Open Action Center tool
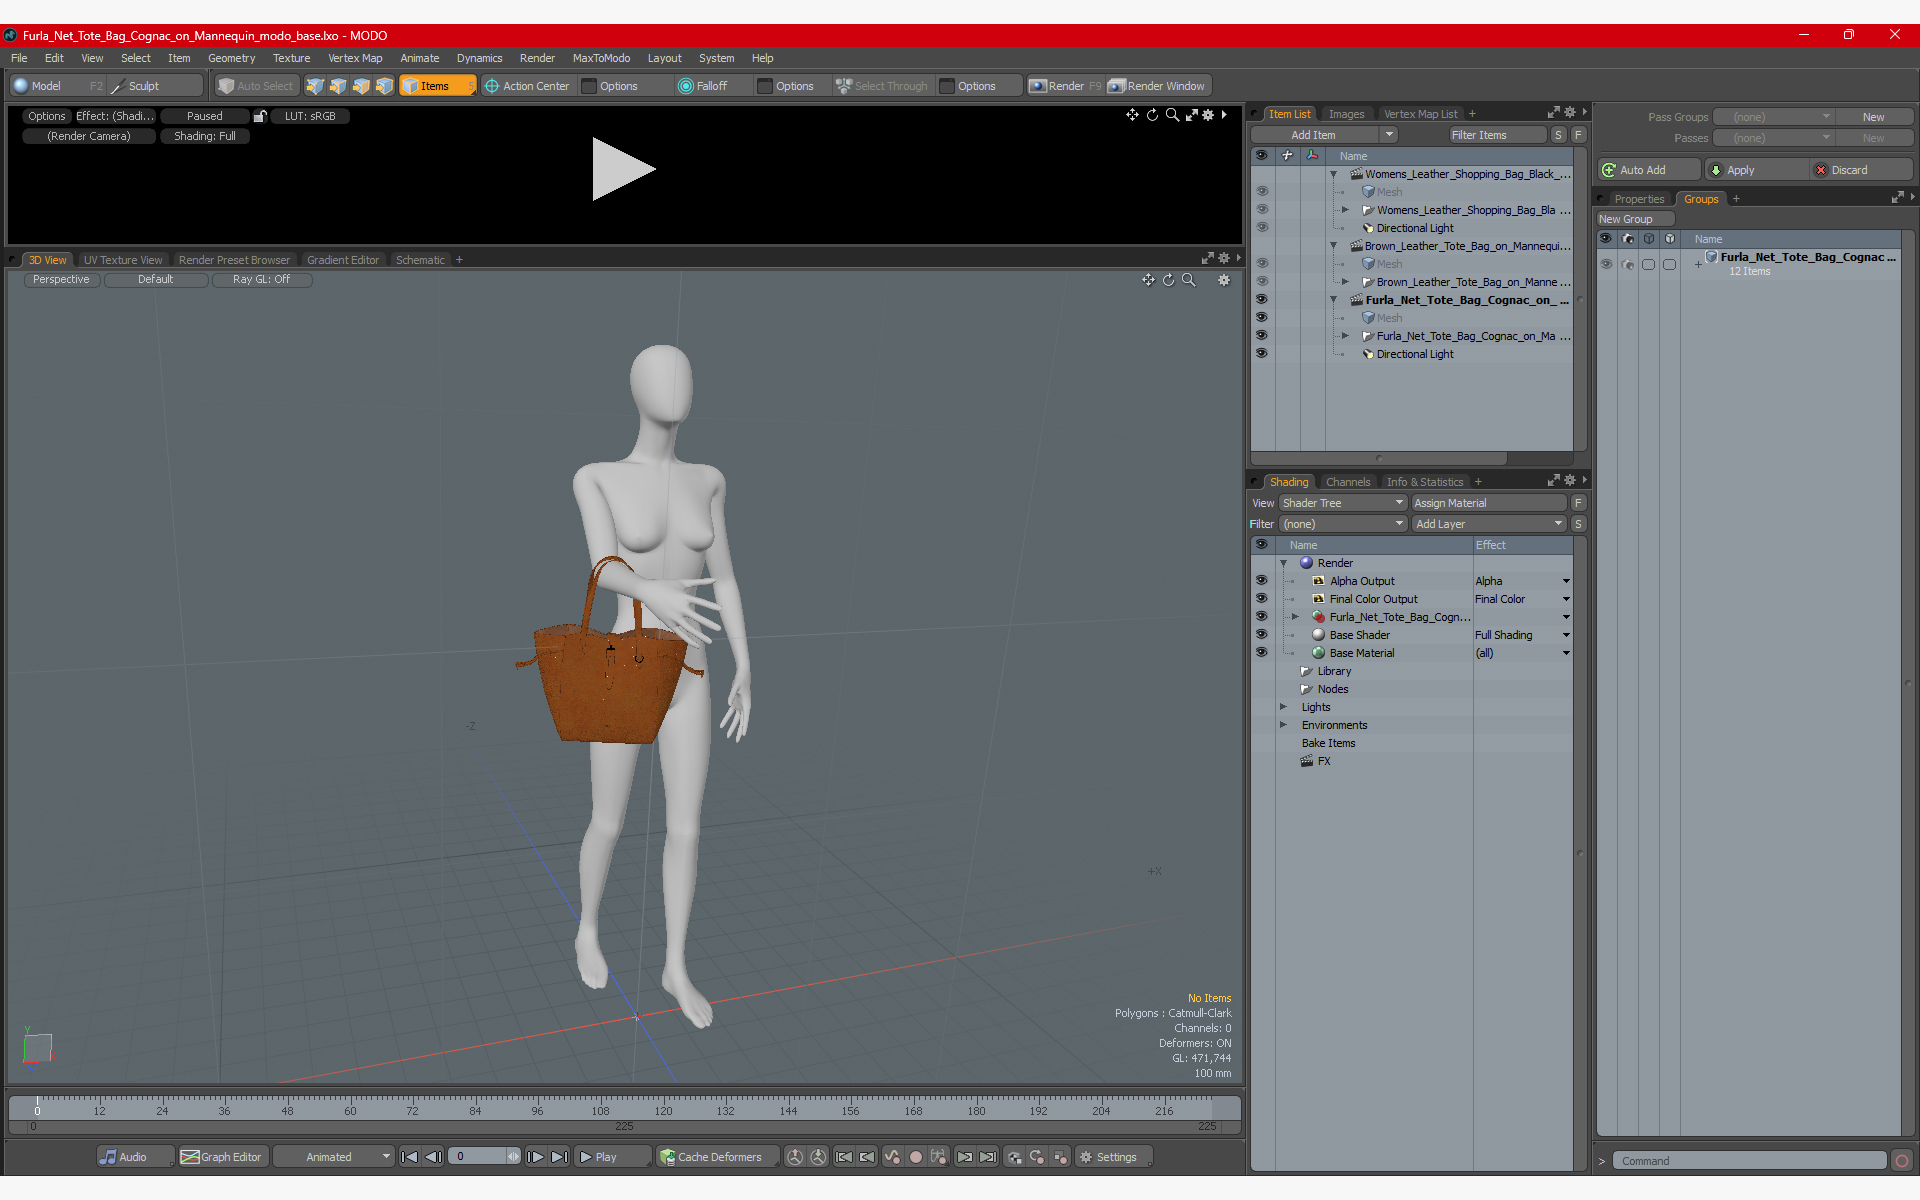 (x=527, y=86)
